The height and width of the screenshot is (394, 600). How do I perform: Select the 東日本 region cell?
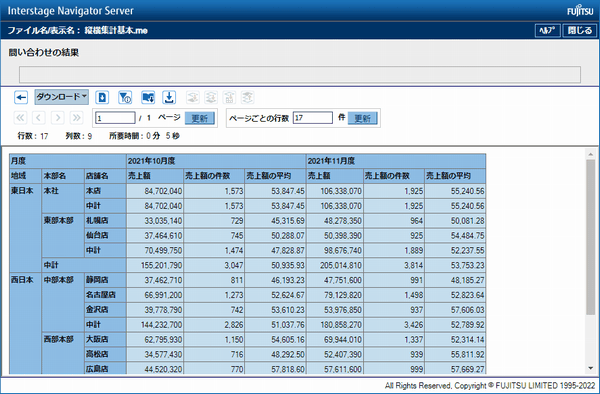25,228
